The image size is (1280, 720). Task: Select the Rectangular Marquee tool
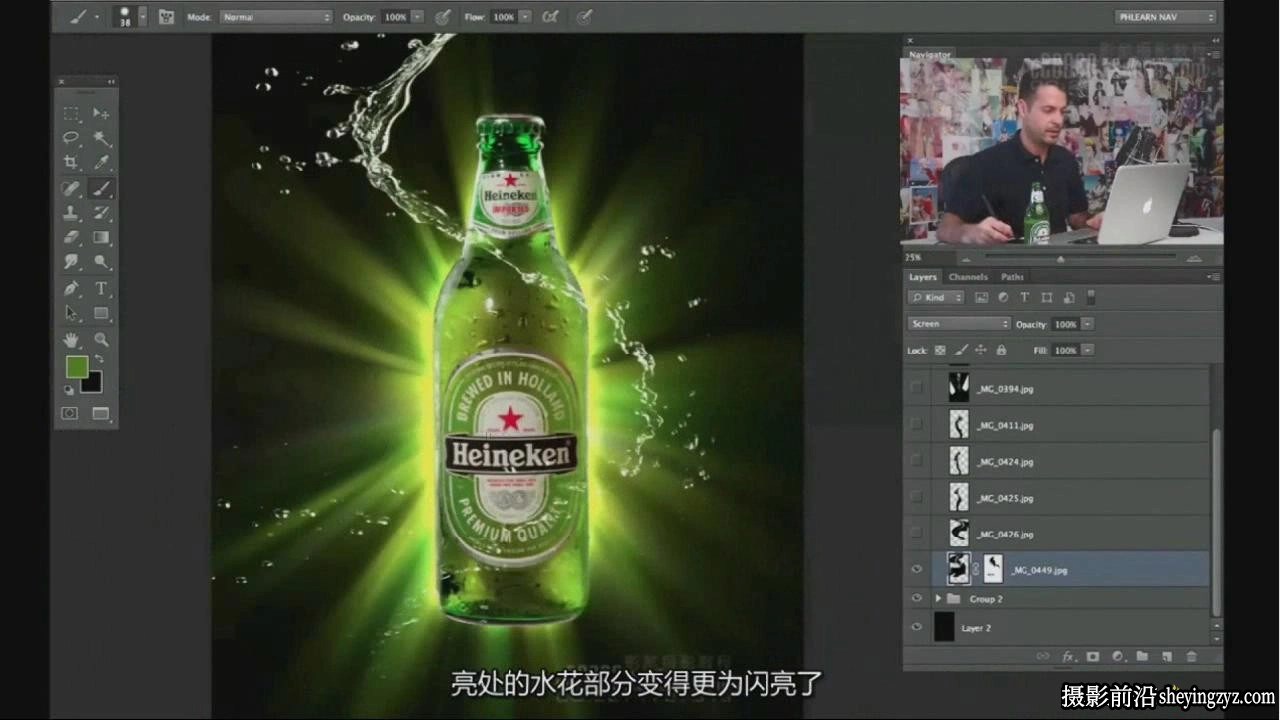71,113
